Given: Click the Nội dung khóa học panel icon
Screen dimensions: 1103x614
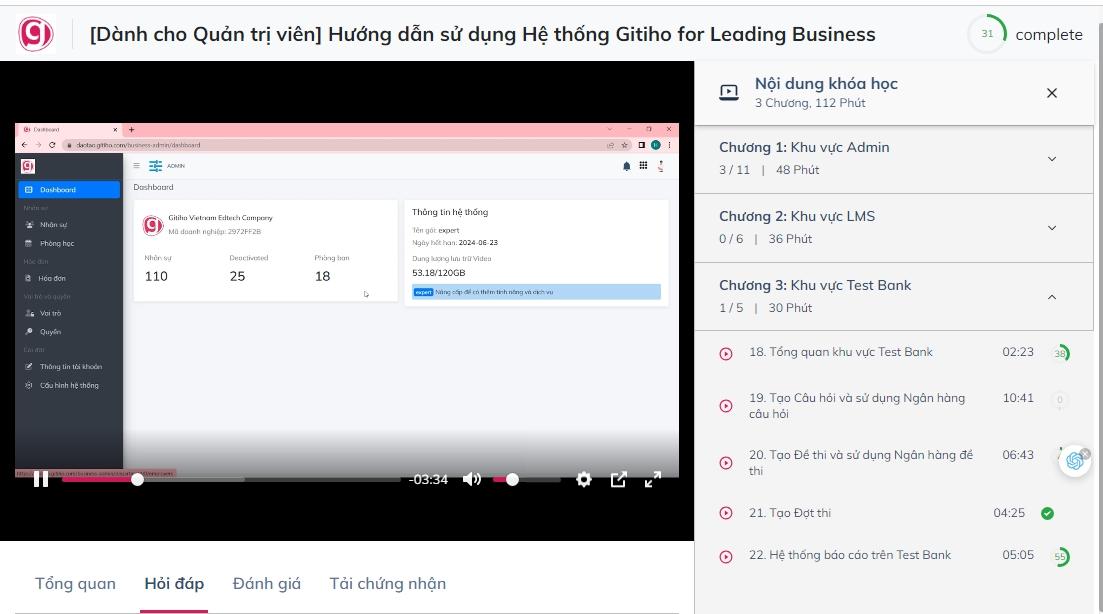Looking at the screenshot, I should tap(726, 91).
